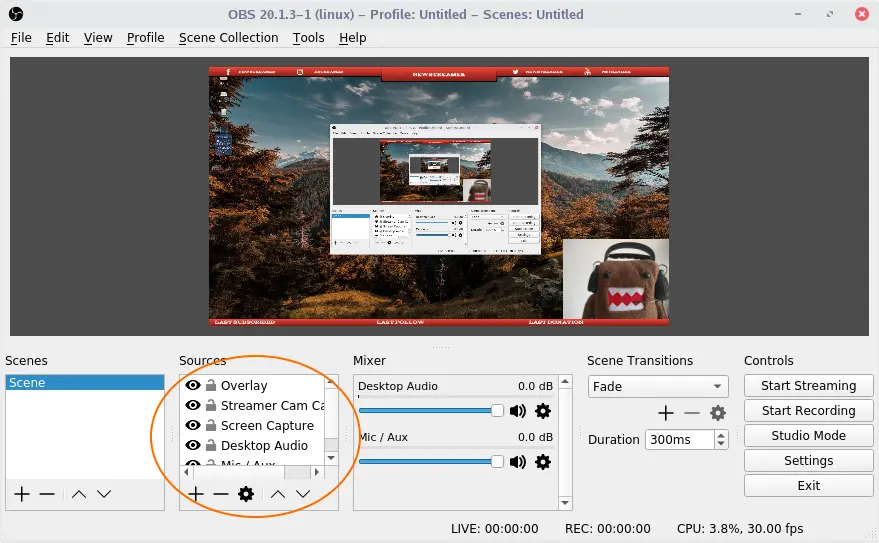Click 'LIVE: 00:00:00' status text
Image resolution: width=879 pixels, height=543 pixels.
[x=494, y=528]
